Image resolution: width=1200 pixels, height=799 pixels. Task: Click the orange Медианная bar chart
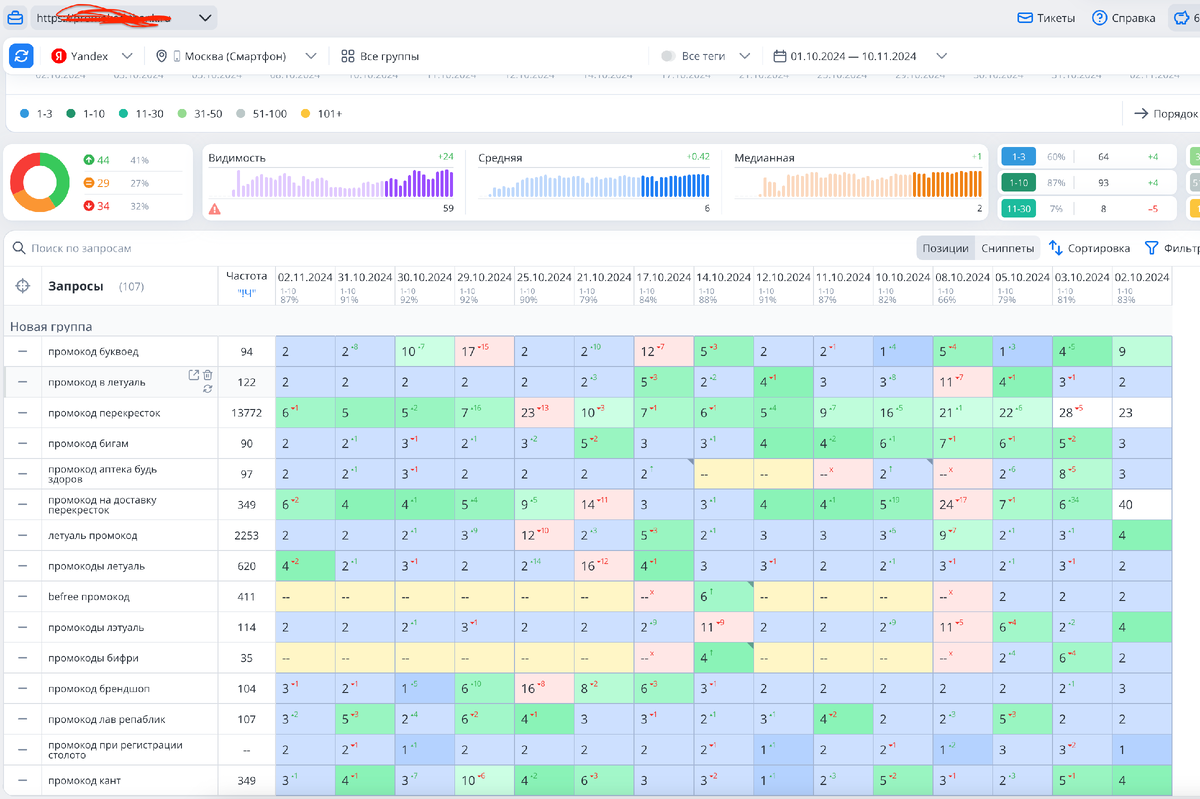(858, 185)
